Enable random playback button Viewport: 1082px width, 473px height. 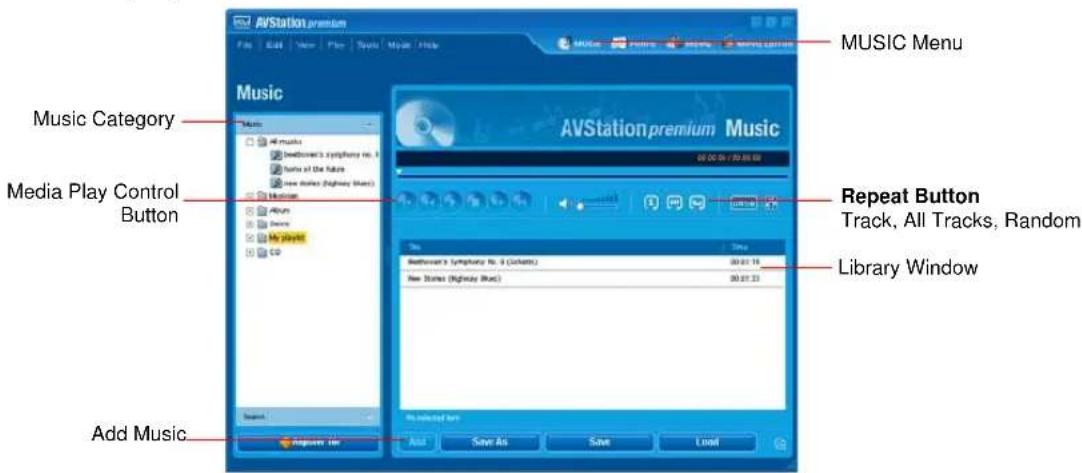tap(698, 202)
